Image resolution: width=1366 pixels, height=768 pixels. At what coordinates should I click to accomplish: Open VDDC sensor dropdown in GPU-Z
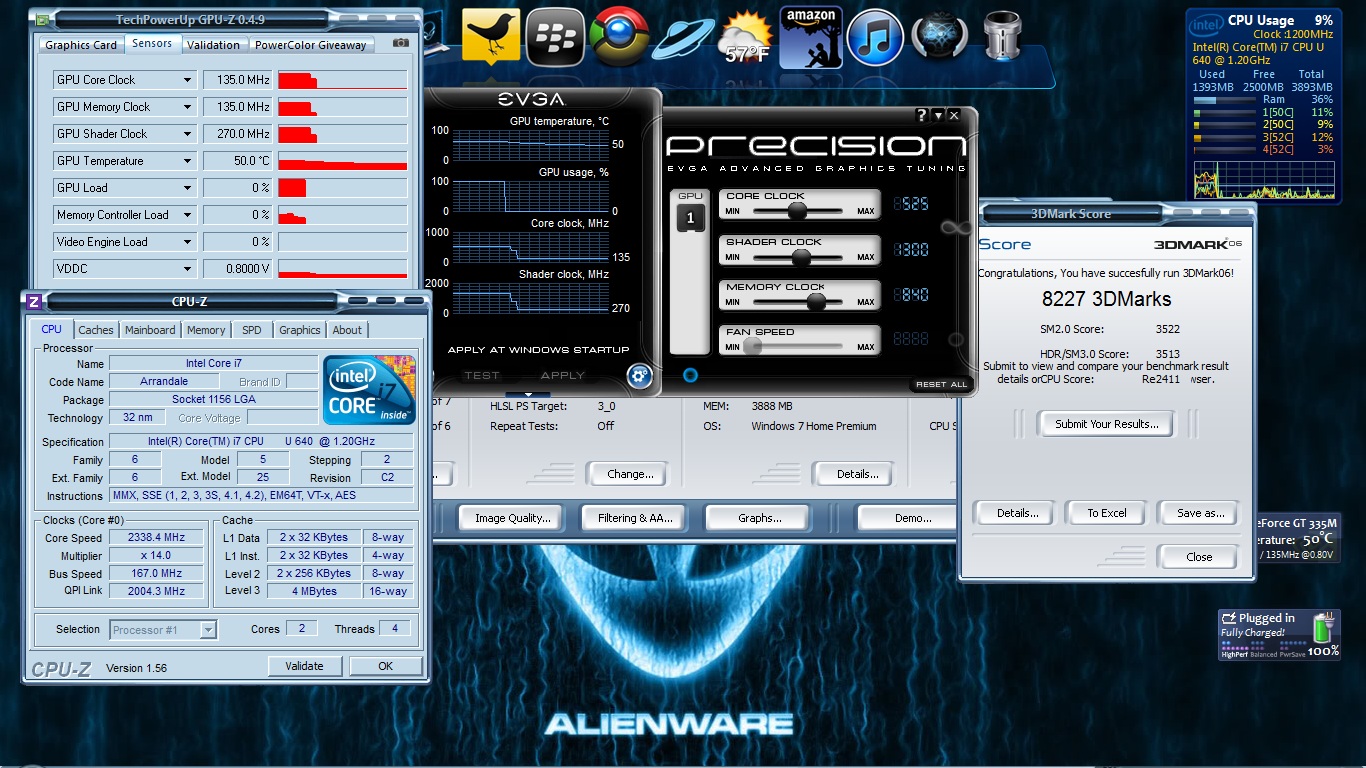pos(187,269)
